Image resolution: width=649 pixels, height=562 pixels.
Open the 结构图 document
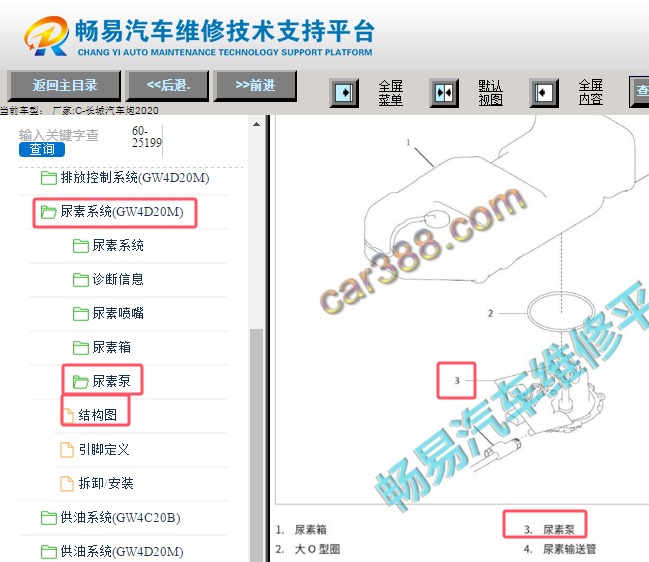point(98,415)
